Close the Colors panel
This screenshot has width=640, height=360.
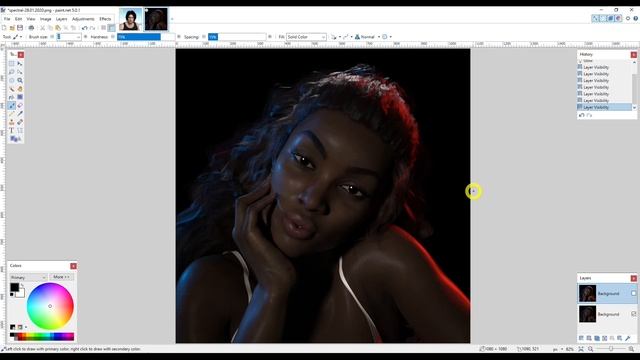pos(73,266)
